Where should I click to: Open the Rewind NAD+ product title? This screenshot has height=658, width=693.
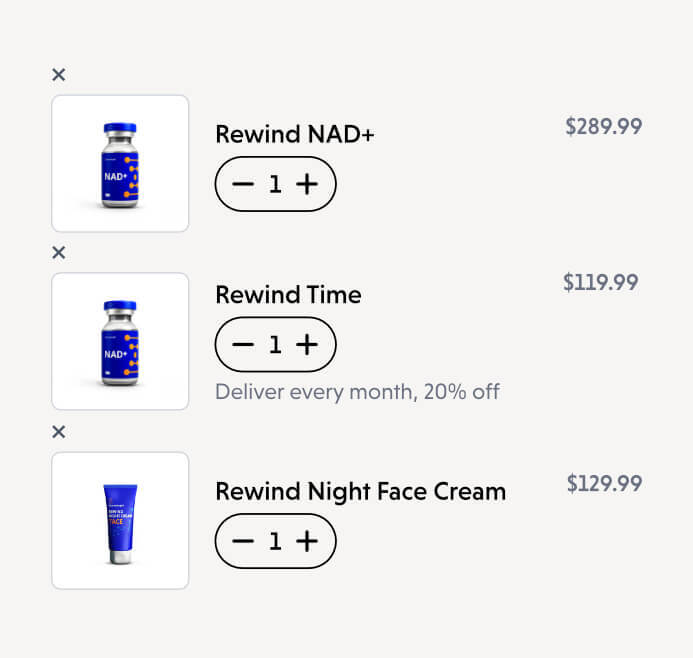295,134
